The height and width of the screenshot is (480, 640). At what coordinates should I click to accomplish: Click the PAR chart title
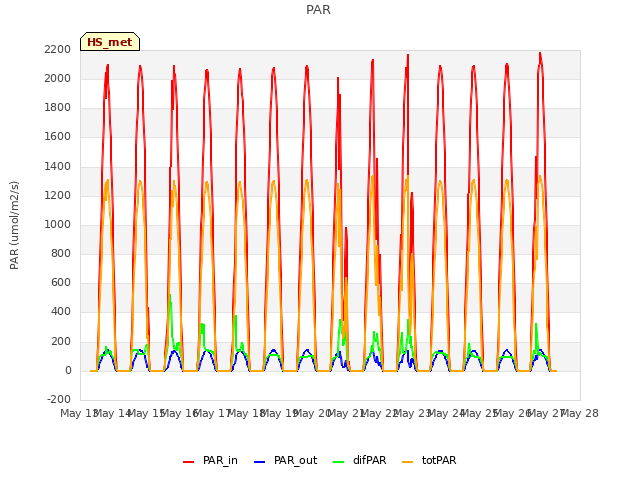[318, 9]
